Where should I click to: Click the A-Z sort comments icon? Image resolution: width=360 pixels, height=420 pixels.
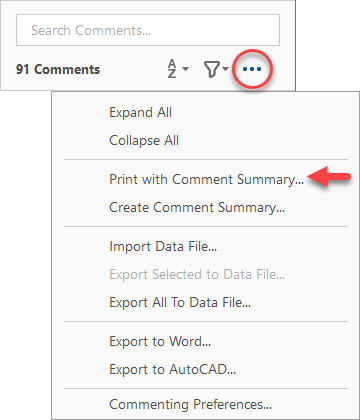coord(172,69)
